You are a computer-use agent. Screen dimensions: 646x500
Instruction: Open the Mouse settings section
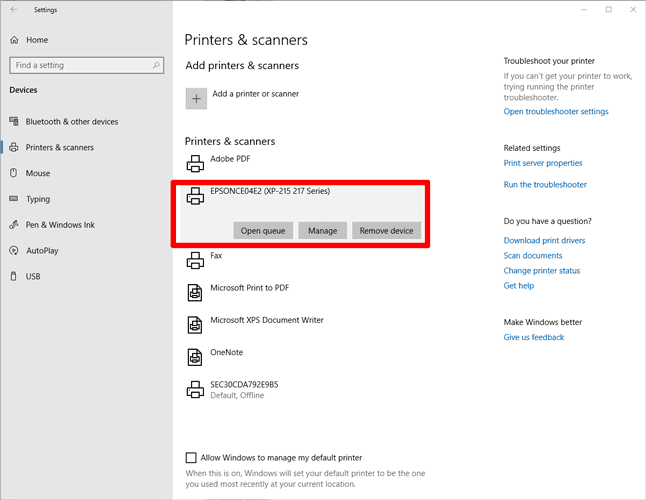tap(38, 173)
